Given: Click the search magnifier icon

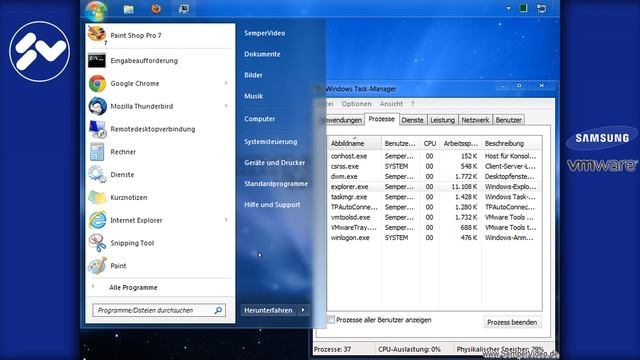Looking at the screenshot, I should [x=218, y=310].
